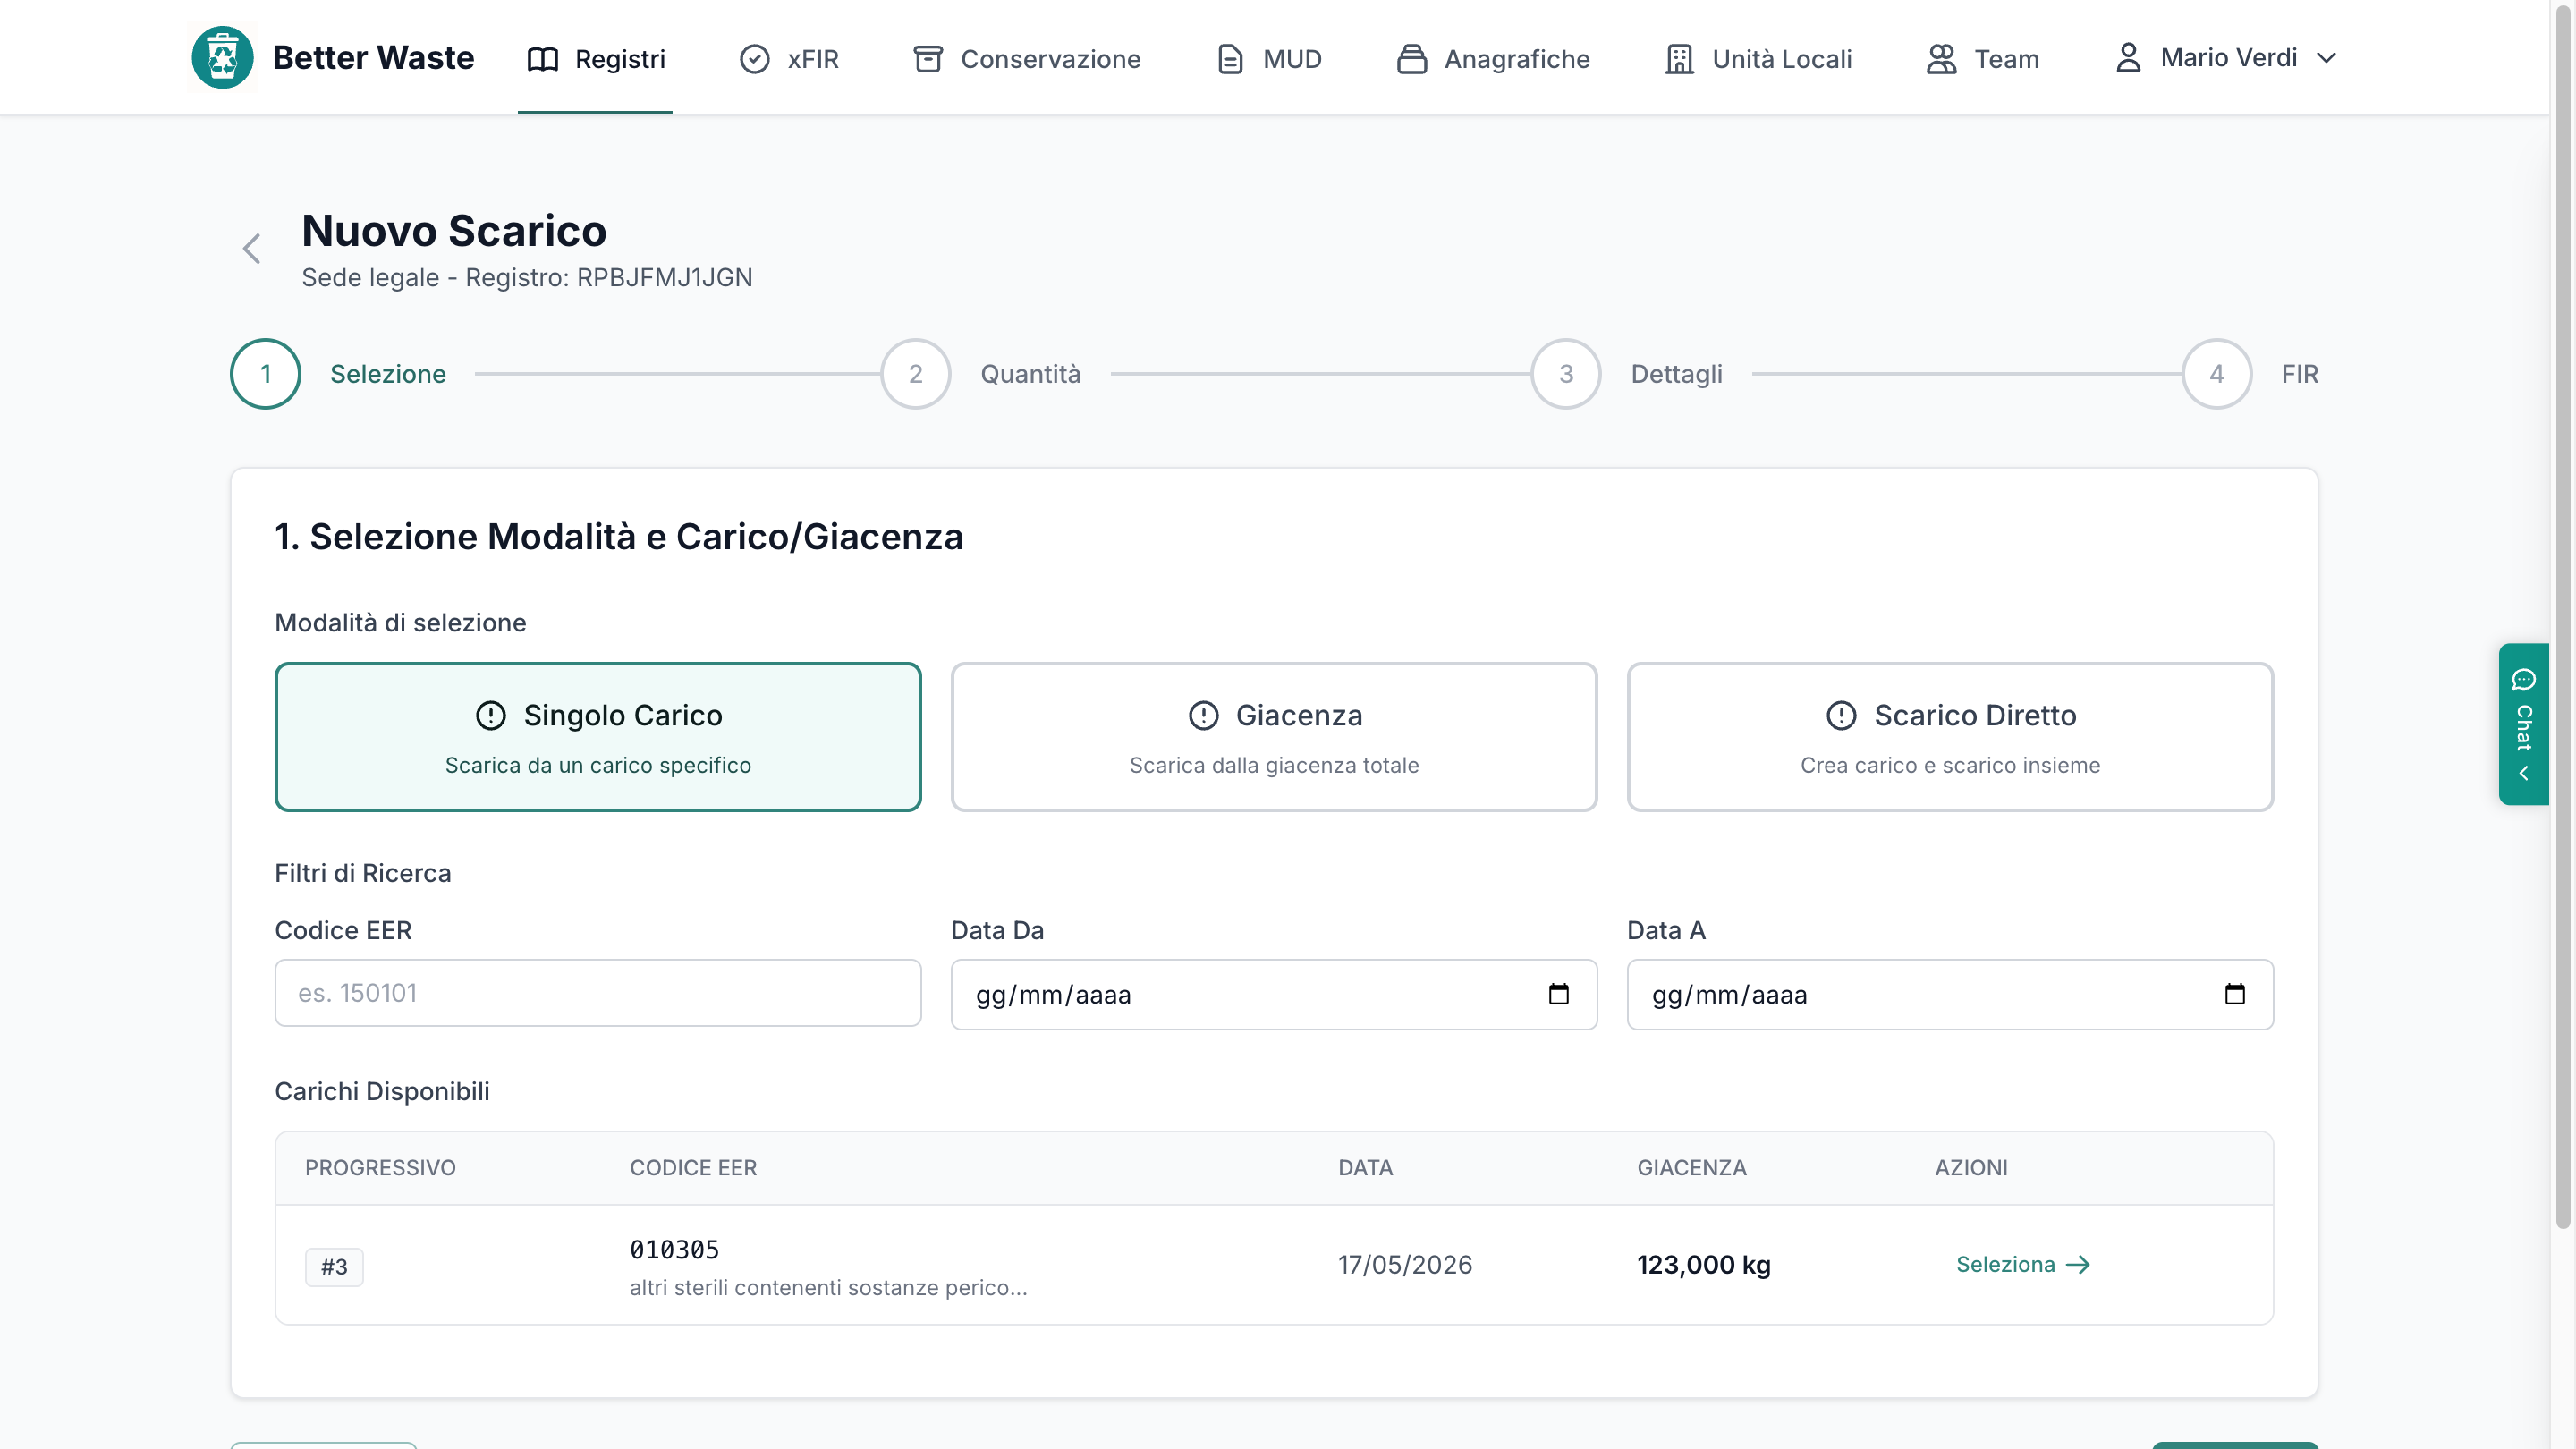Open the Data A calendar picker icon
Viewport: 2576px width, 1449px height.
pos(2234,994)
